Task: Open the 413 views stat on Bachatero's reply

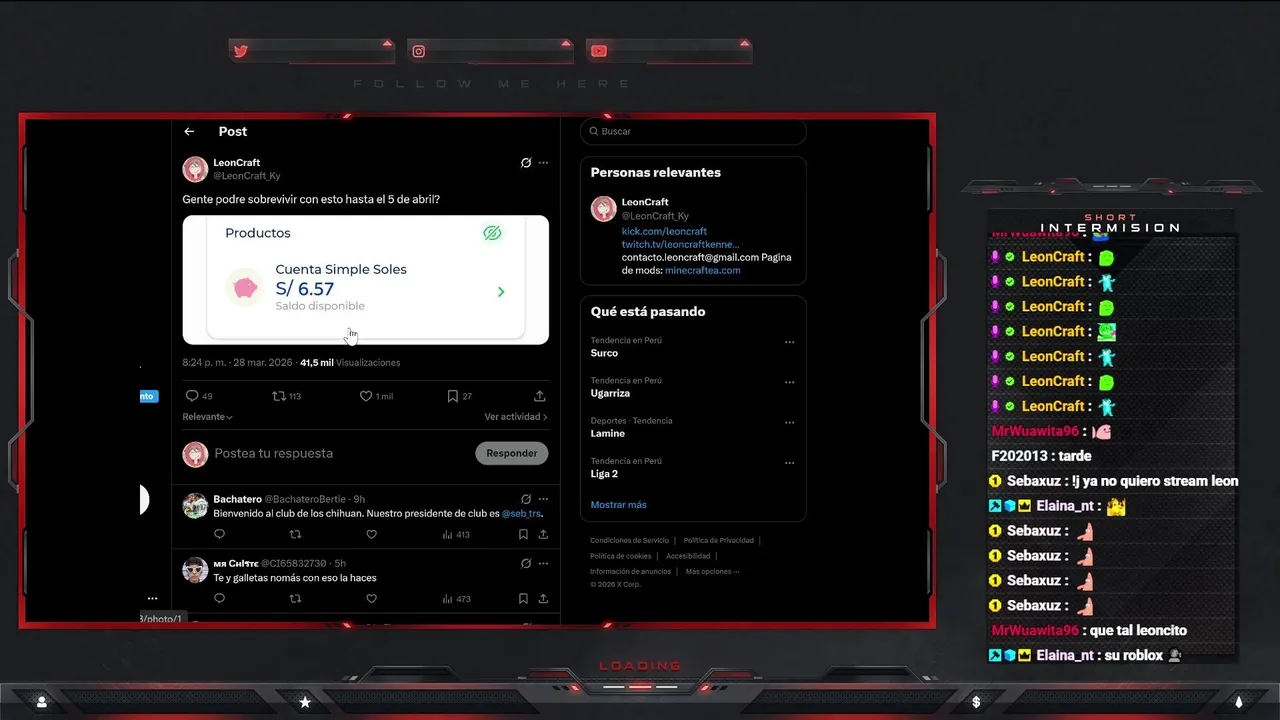Action: pos(456,535)
